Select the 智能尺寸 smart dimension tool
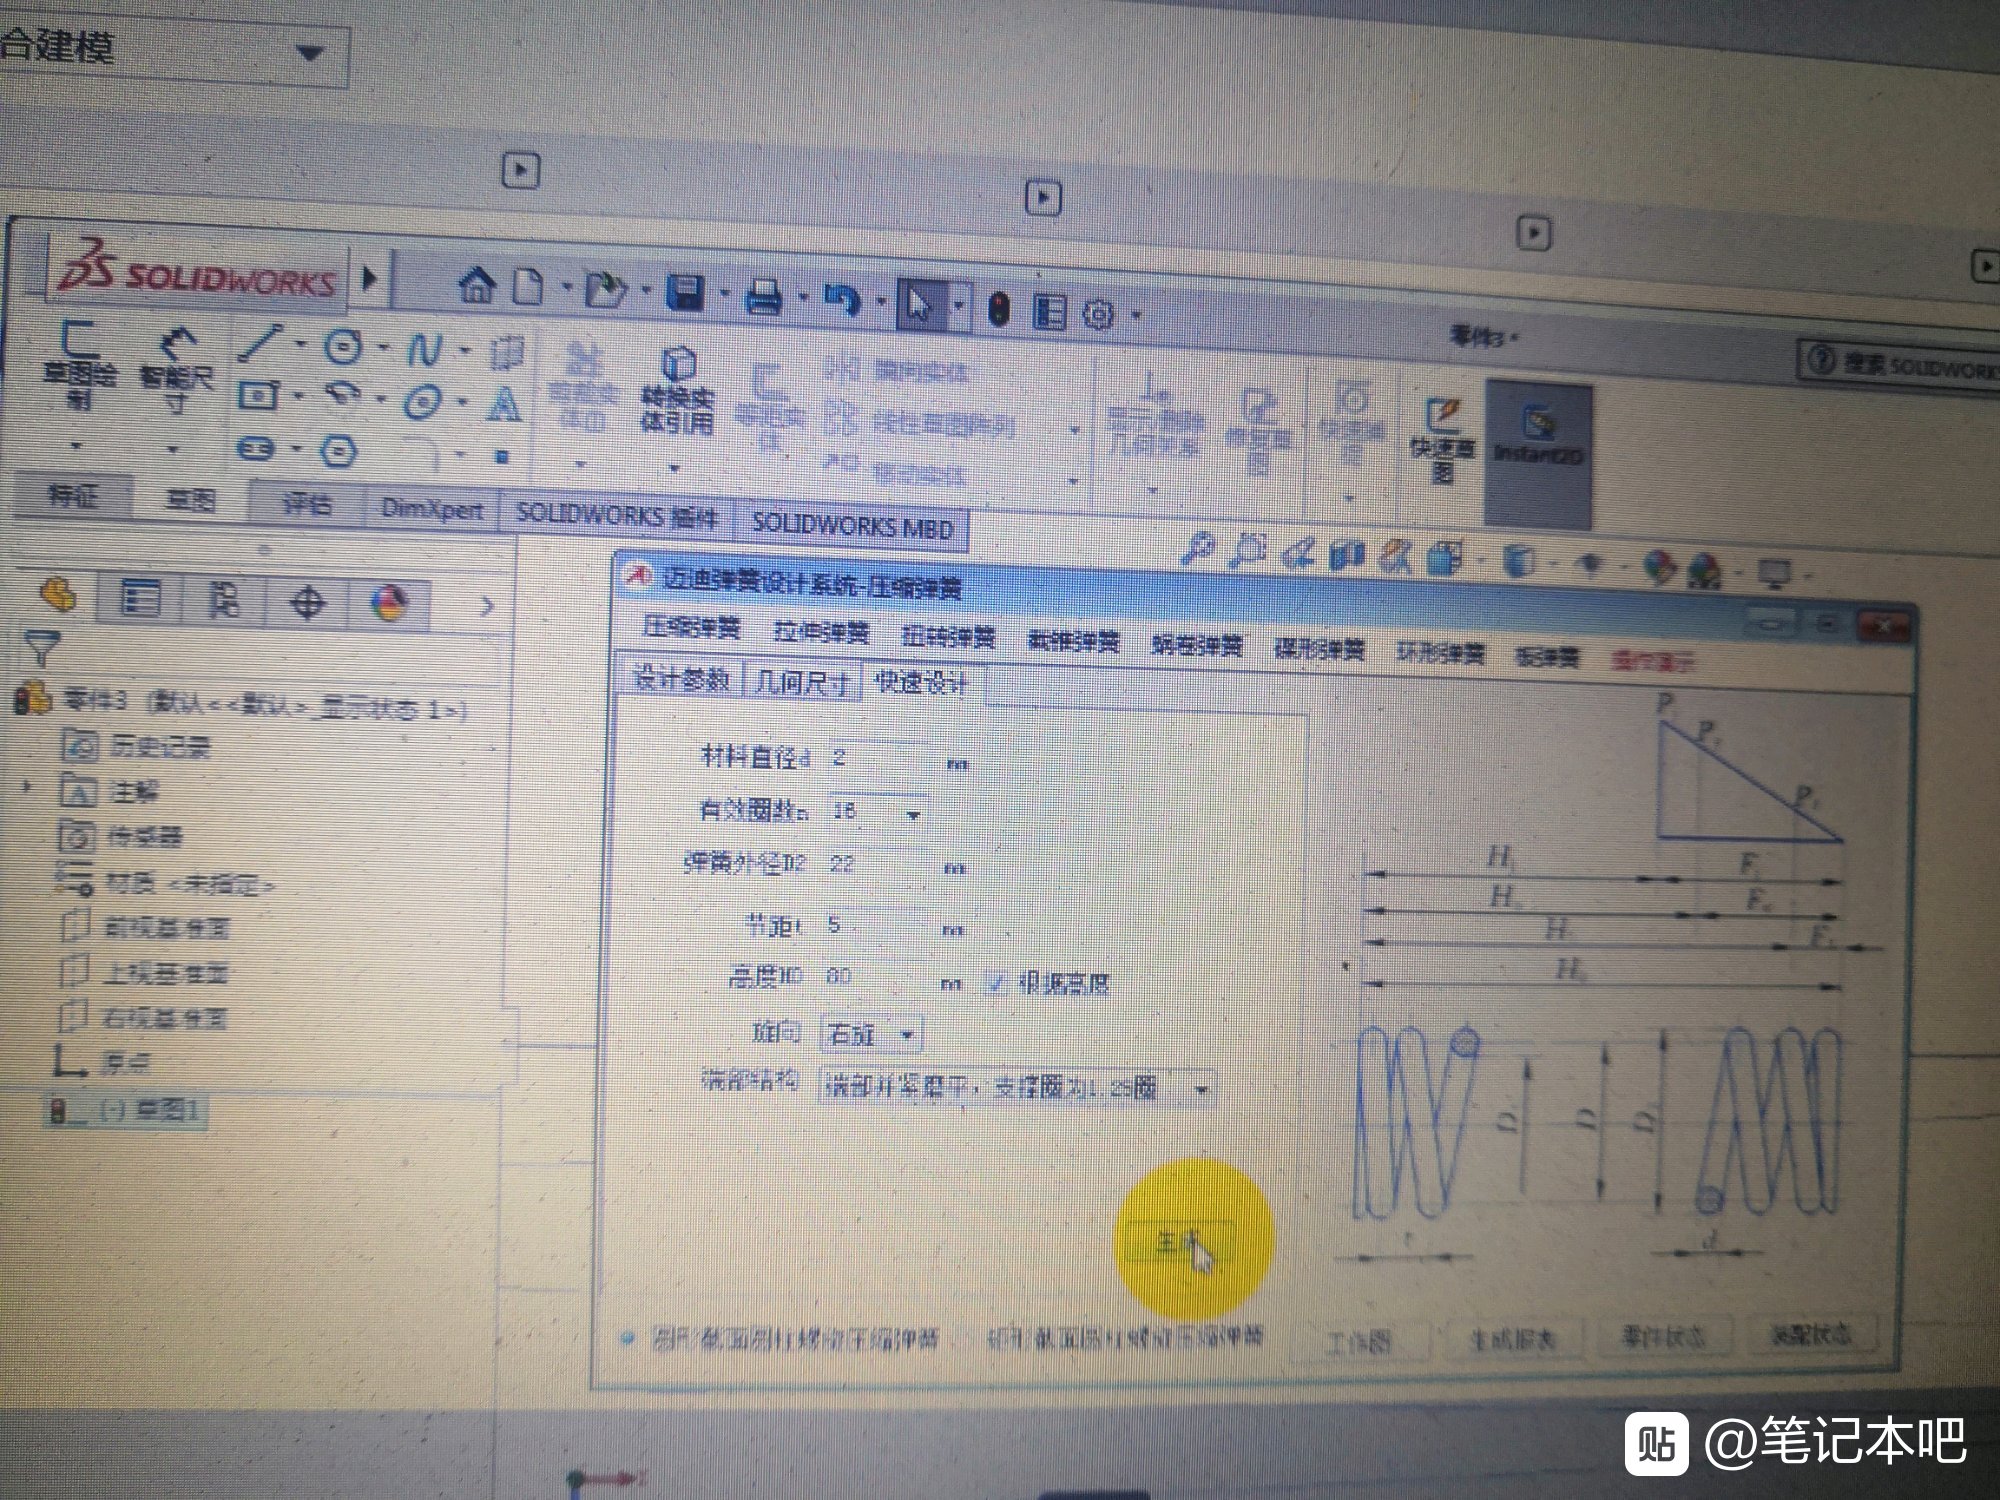 177,370
